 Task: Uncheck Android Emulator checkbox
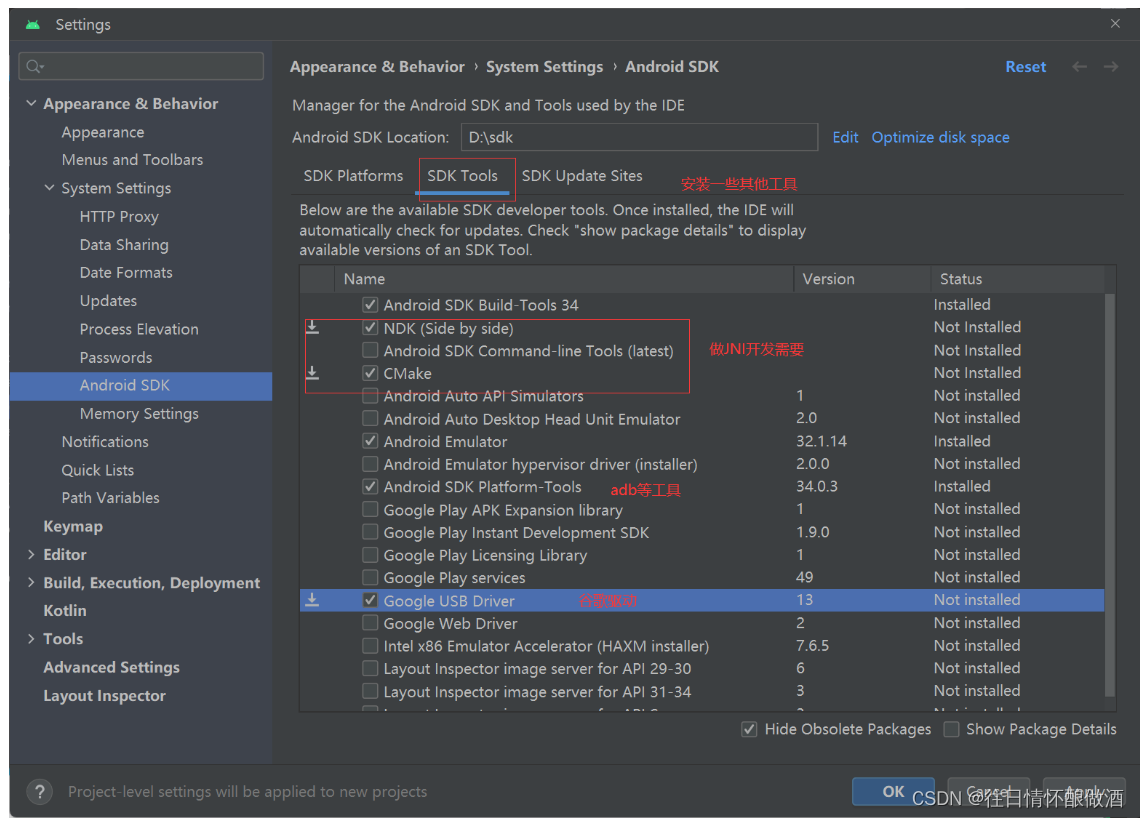(x=370, y=441)
